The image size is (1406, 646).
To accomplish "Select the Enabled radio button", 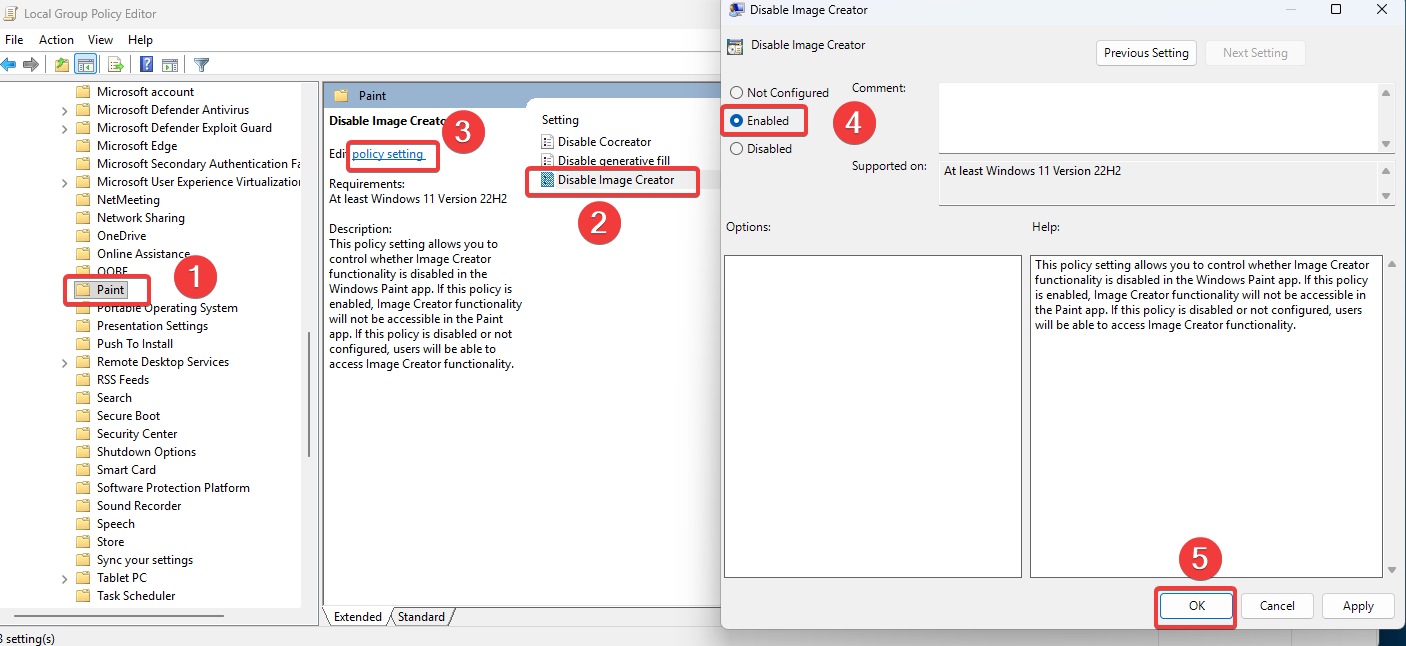I will tap(736, 120).
